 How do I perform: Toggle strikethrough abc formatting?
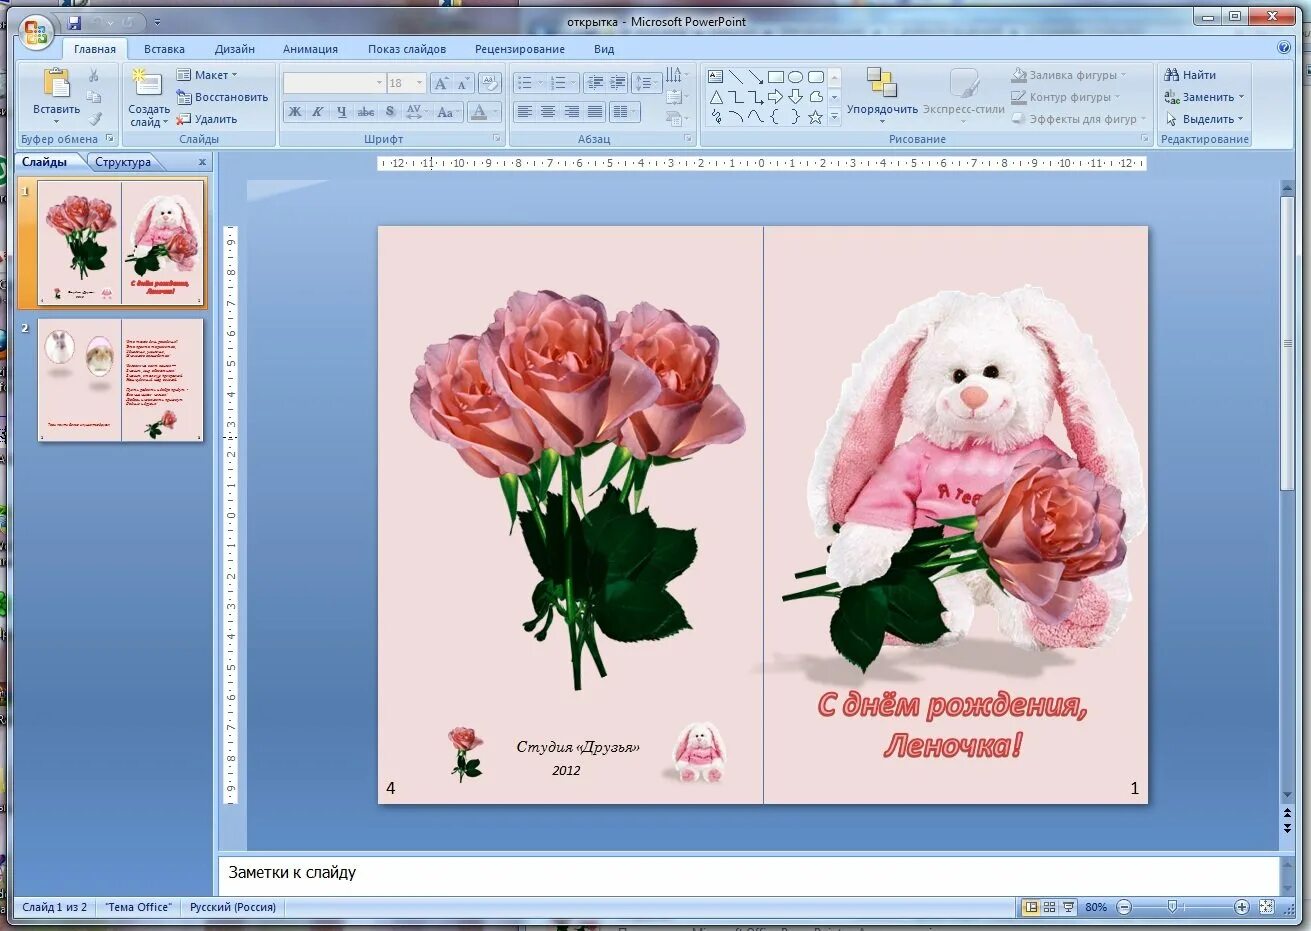point(366,112)
